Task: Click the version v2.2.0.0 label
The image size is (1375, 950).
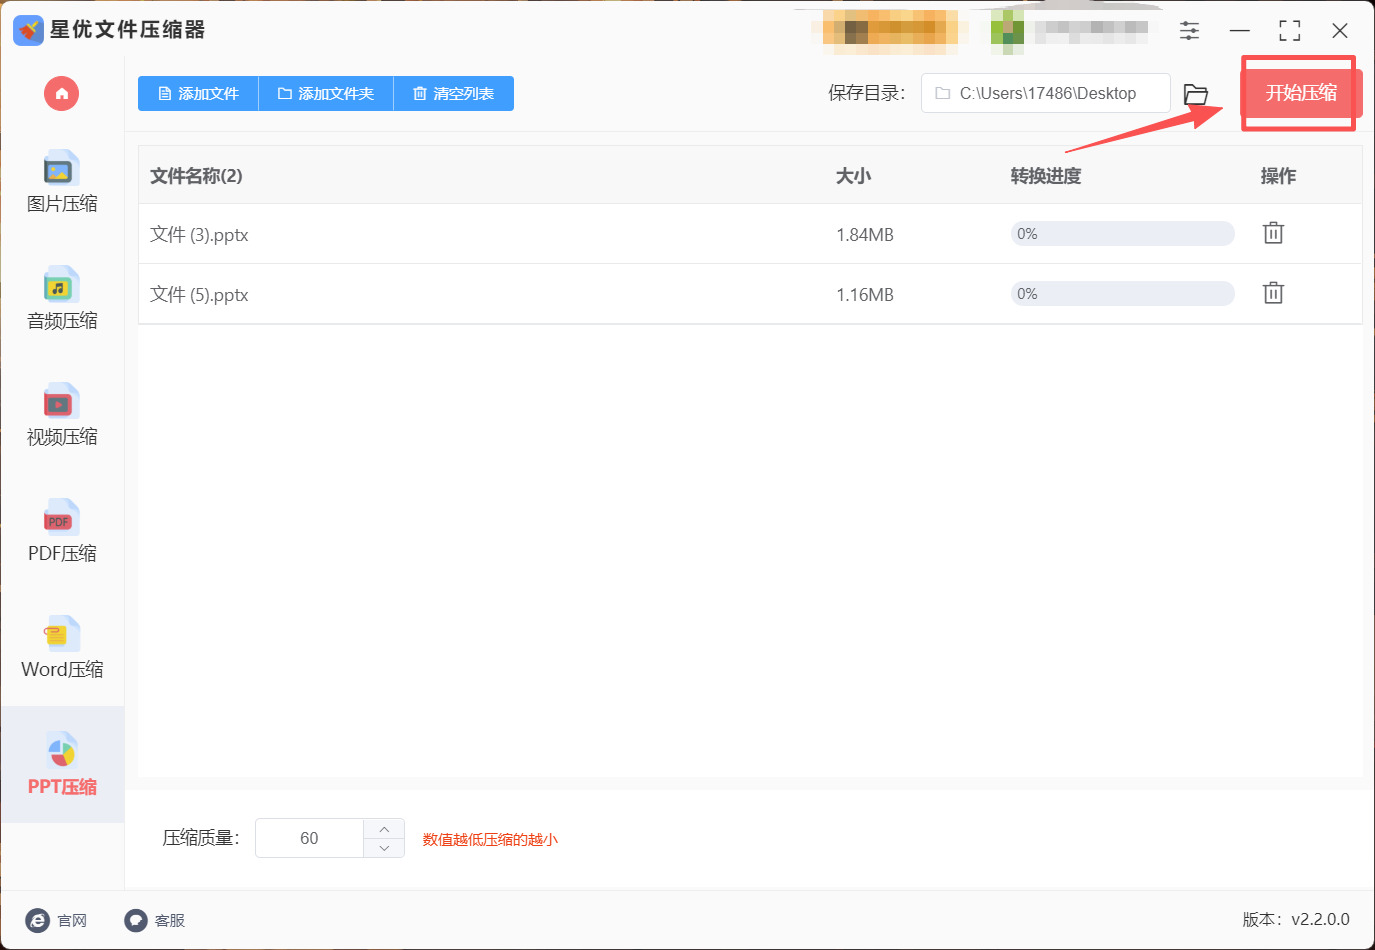Action: point(1296,919)
